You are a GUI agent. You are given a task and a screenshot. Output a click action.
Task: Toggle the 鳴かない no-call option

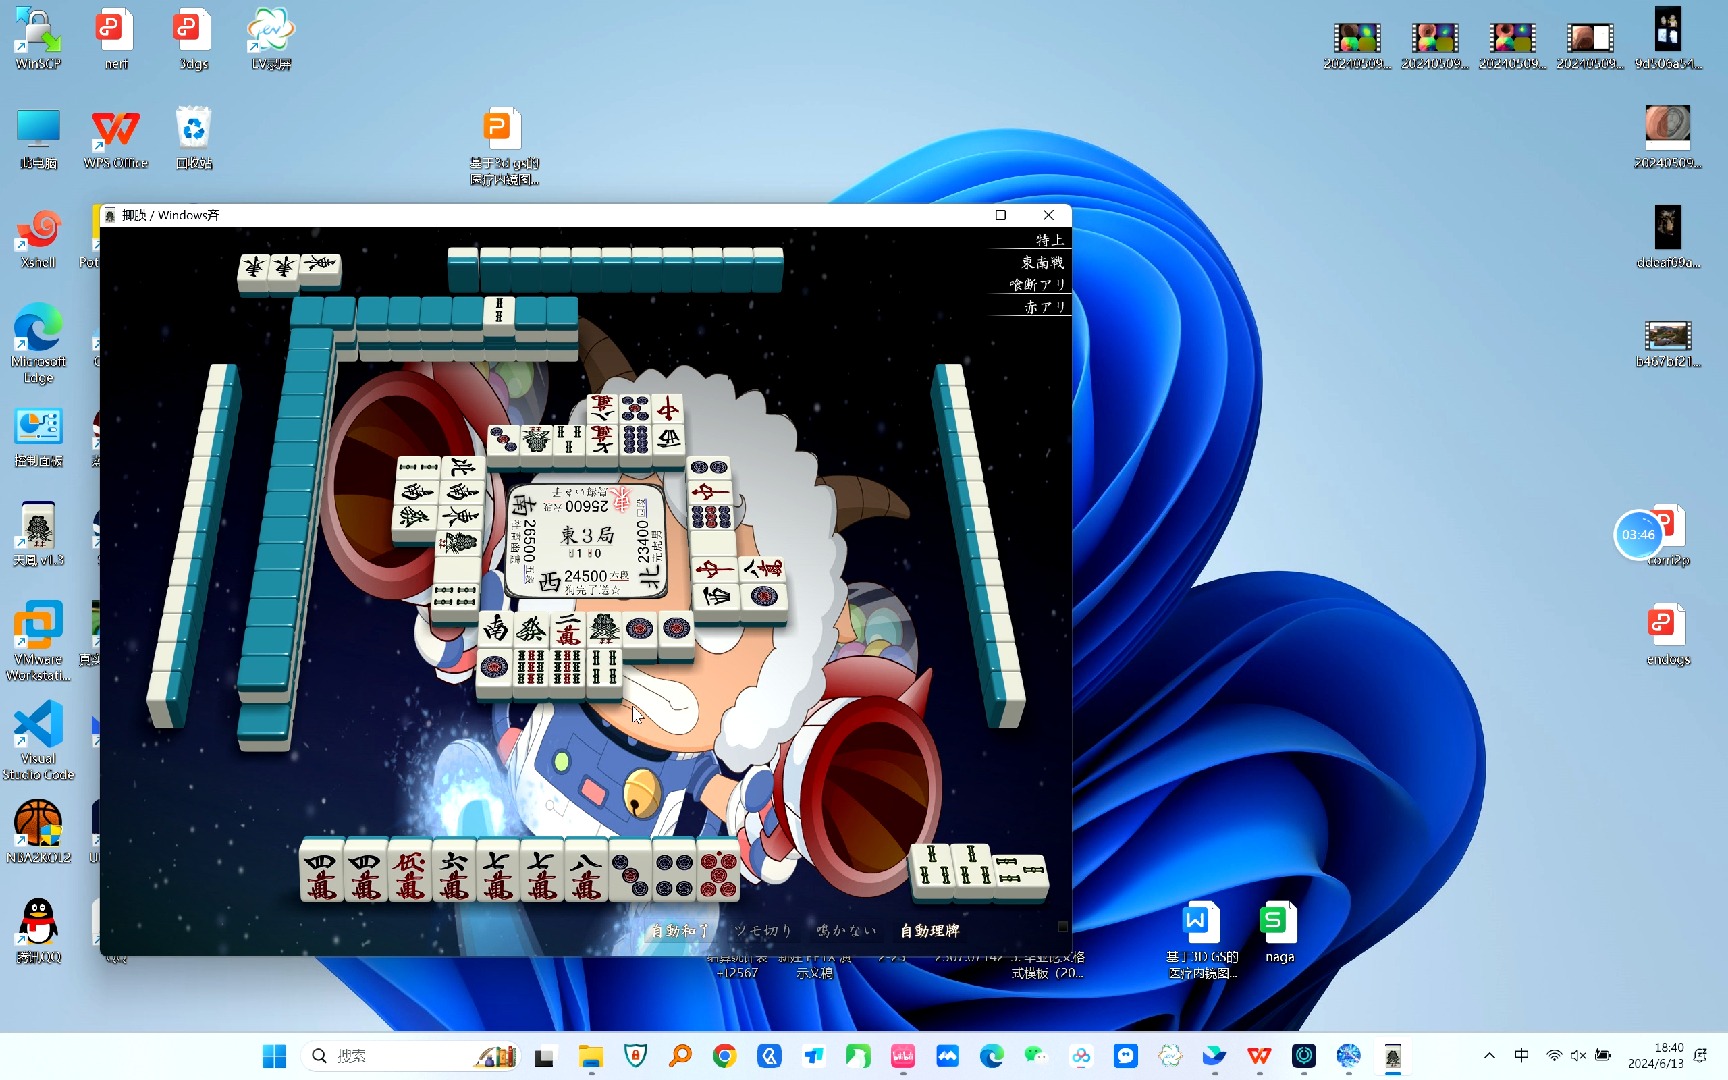pyautogui.click(x=846, y=930)
